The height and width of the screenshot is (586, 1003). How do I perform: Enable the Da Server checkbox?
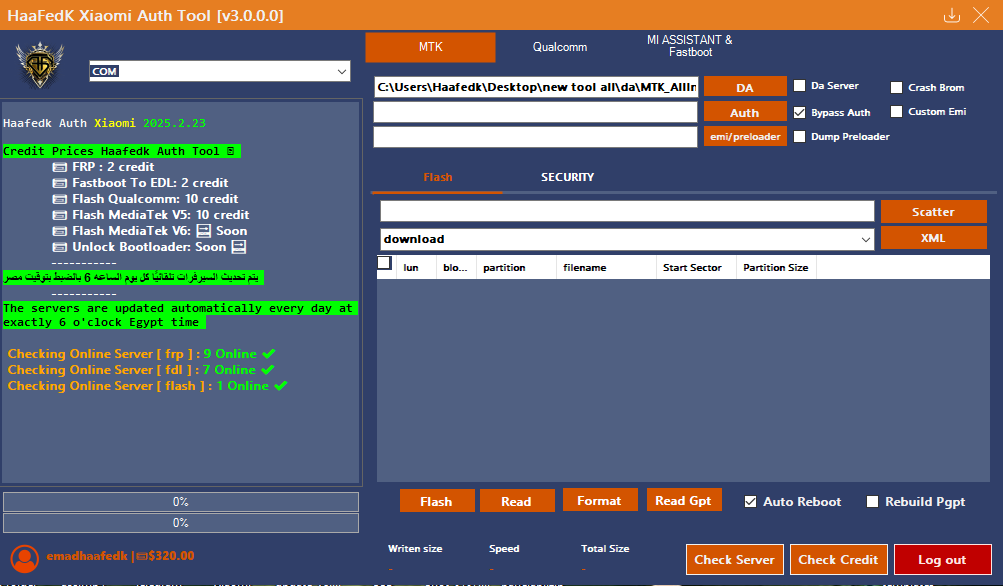click(800, 86)
